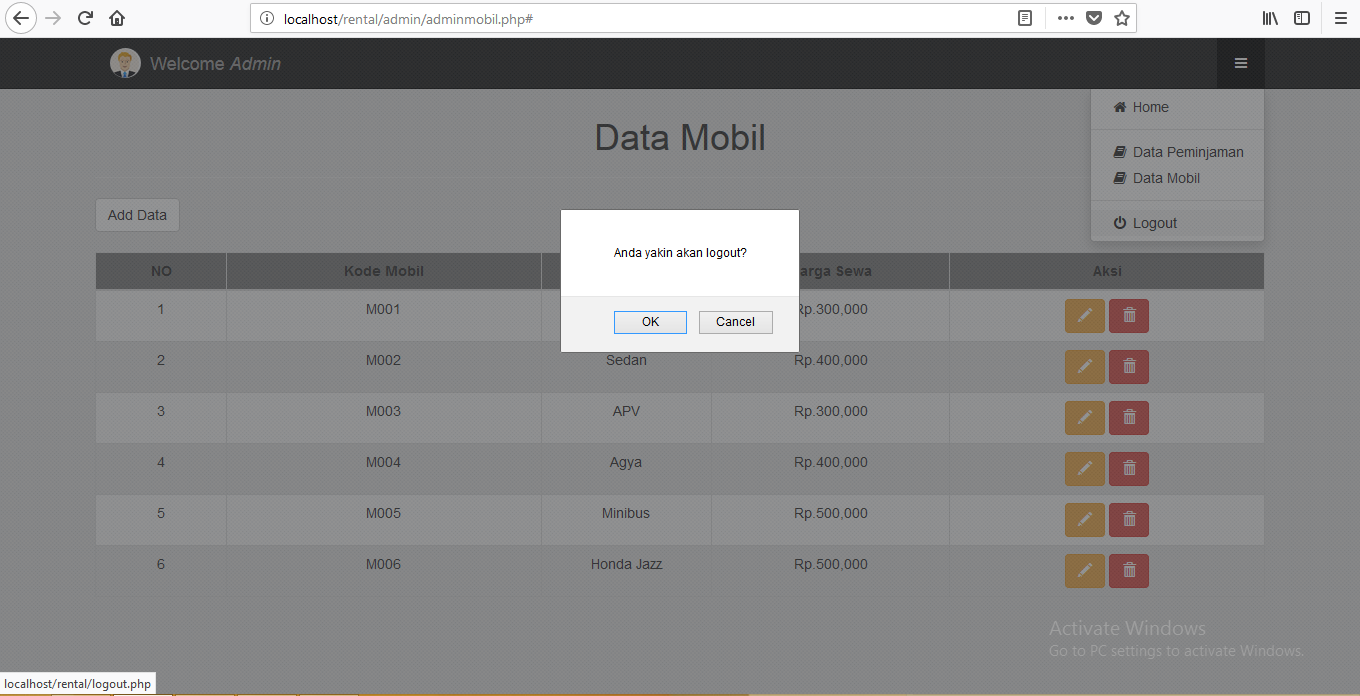Image resolution: width=1360 pixels, height=696 pixels.
Task: Open the Firefox application menu
Action: (x=1340, y=18)
